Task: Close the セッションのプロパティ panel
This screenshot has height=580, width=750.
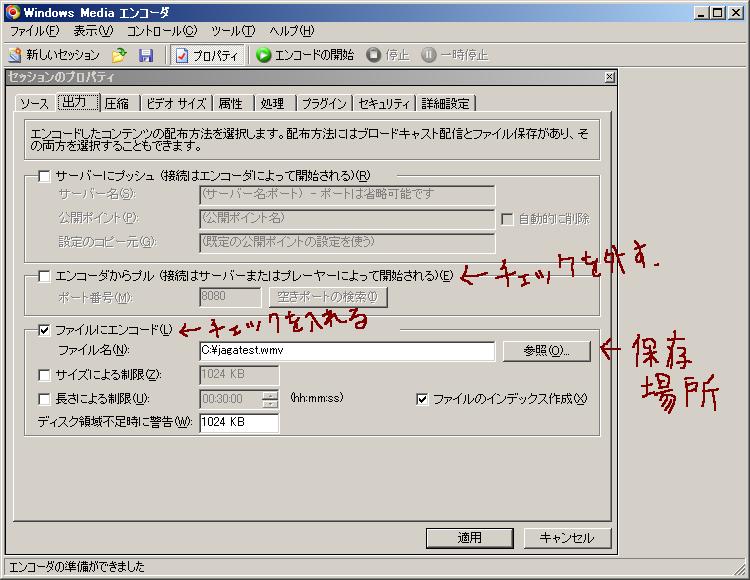Action: pyautogui.click(x=609, y=77)
